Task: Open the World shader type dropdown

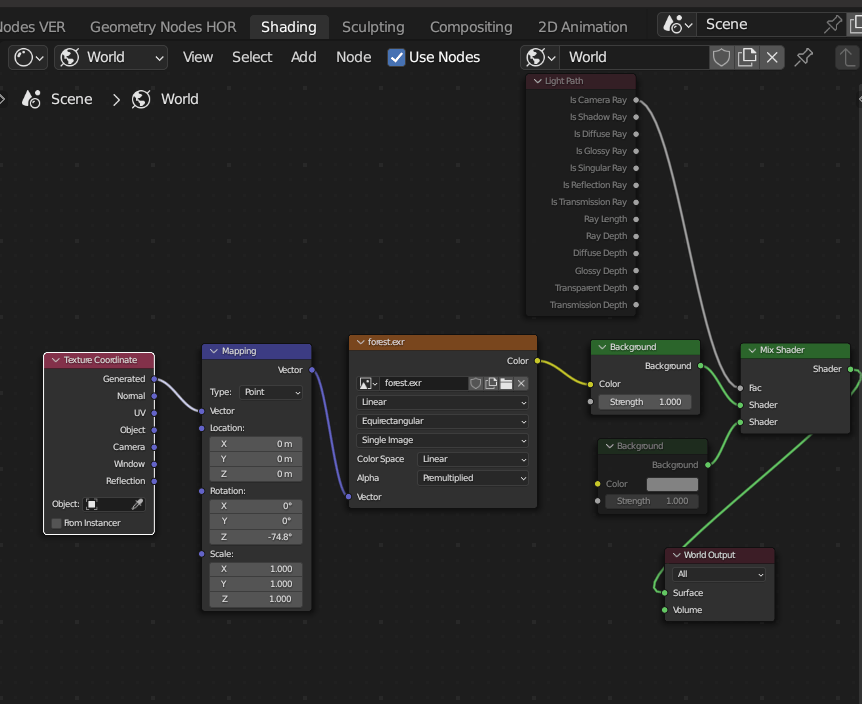Action: click(111, 57)
